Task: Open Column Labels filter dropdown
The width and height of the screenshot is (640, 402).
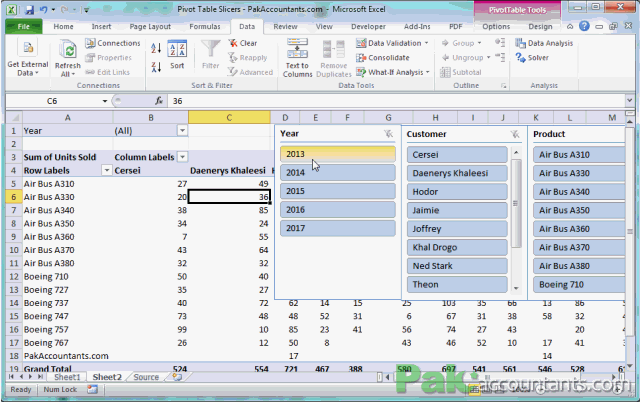Action: tap(182, 157)
